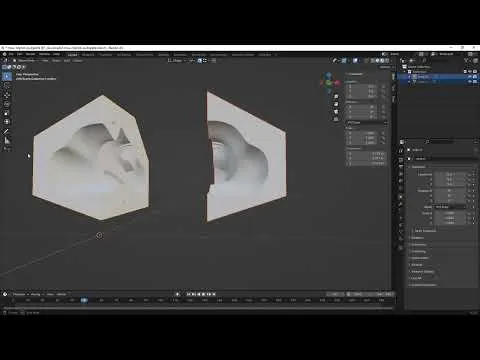This screenshot has height=360, width=480.
Task: Select the Measure tool icon
Action: point(7,140)
